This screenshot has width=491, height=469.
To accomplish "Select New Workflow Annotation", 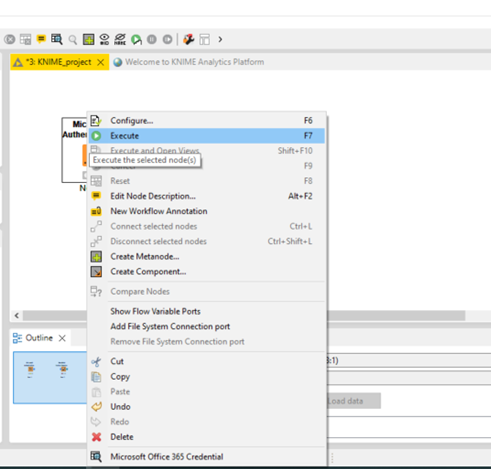I will (207, 211).
